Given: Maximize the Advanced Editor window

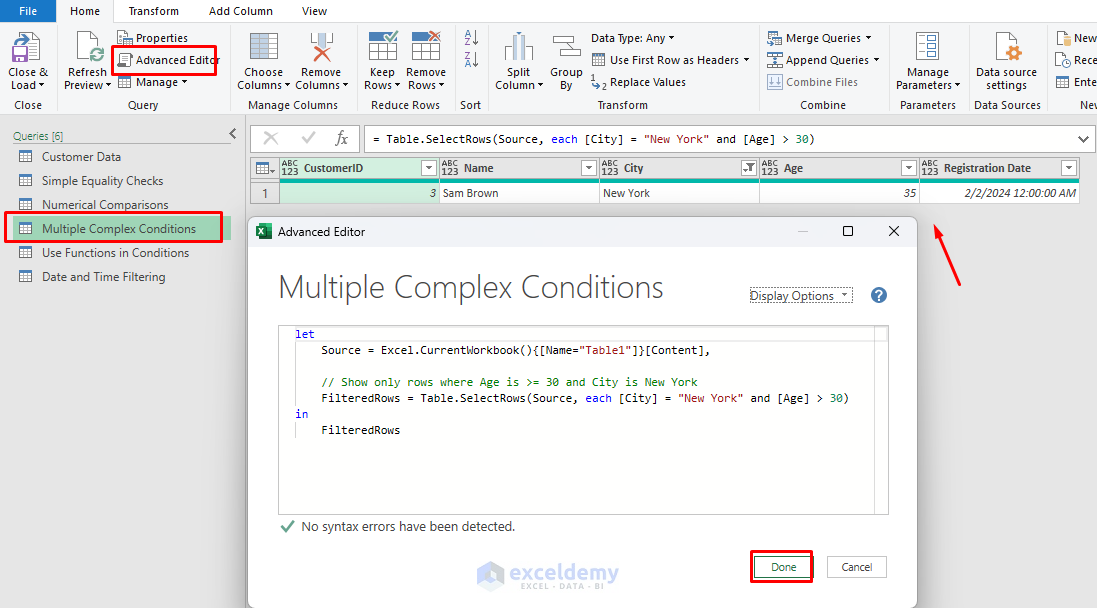Looking at the screenshot, I should coord(848,231).
